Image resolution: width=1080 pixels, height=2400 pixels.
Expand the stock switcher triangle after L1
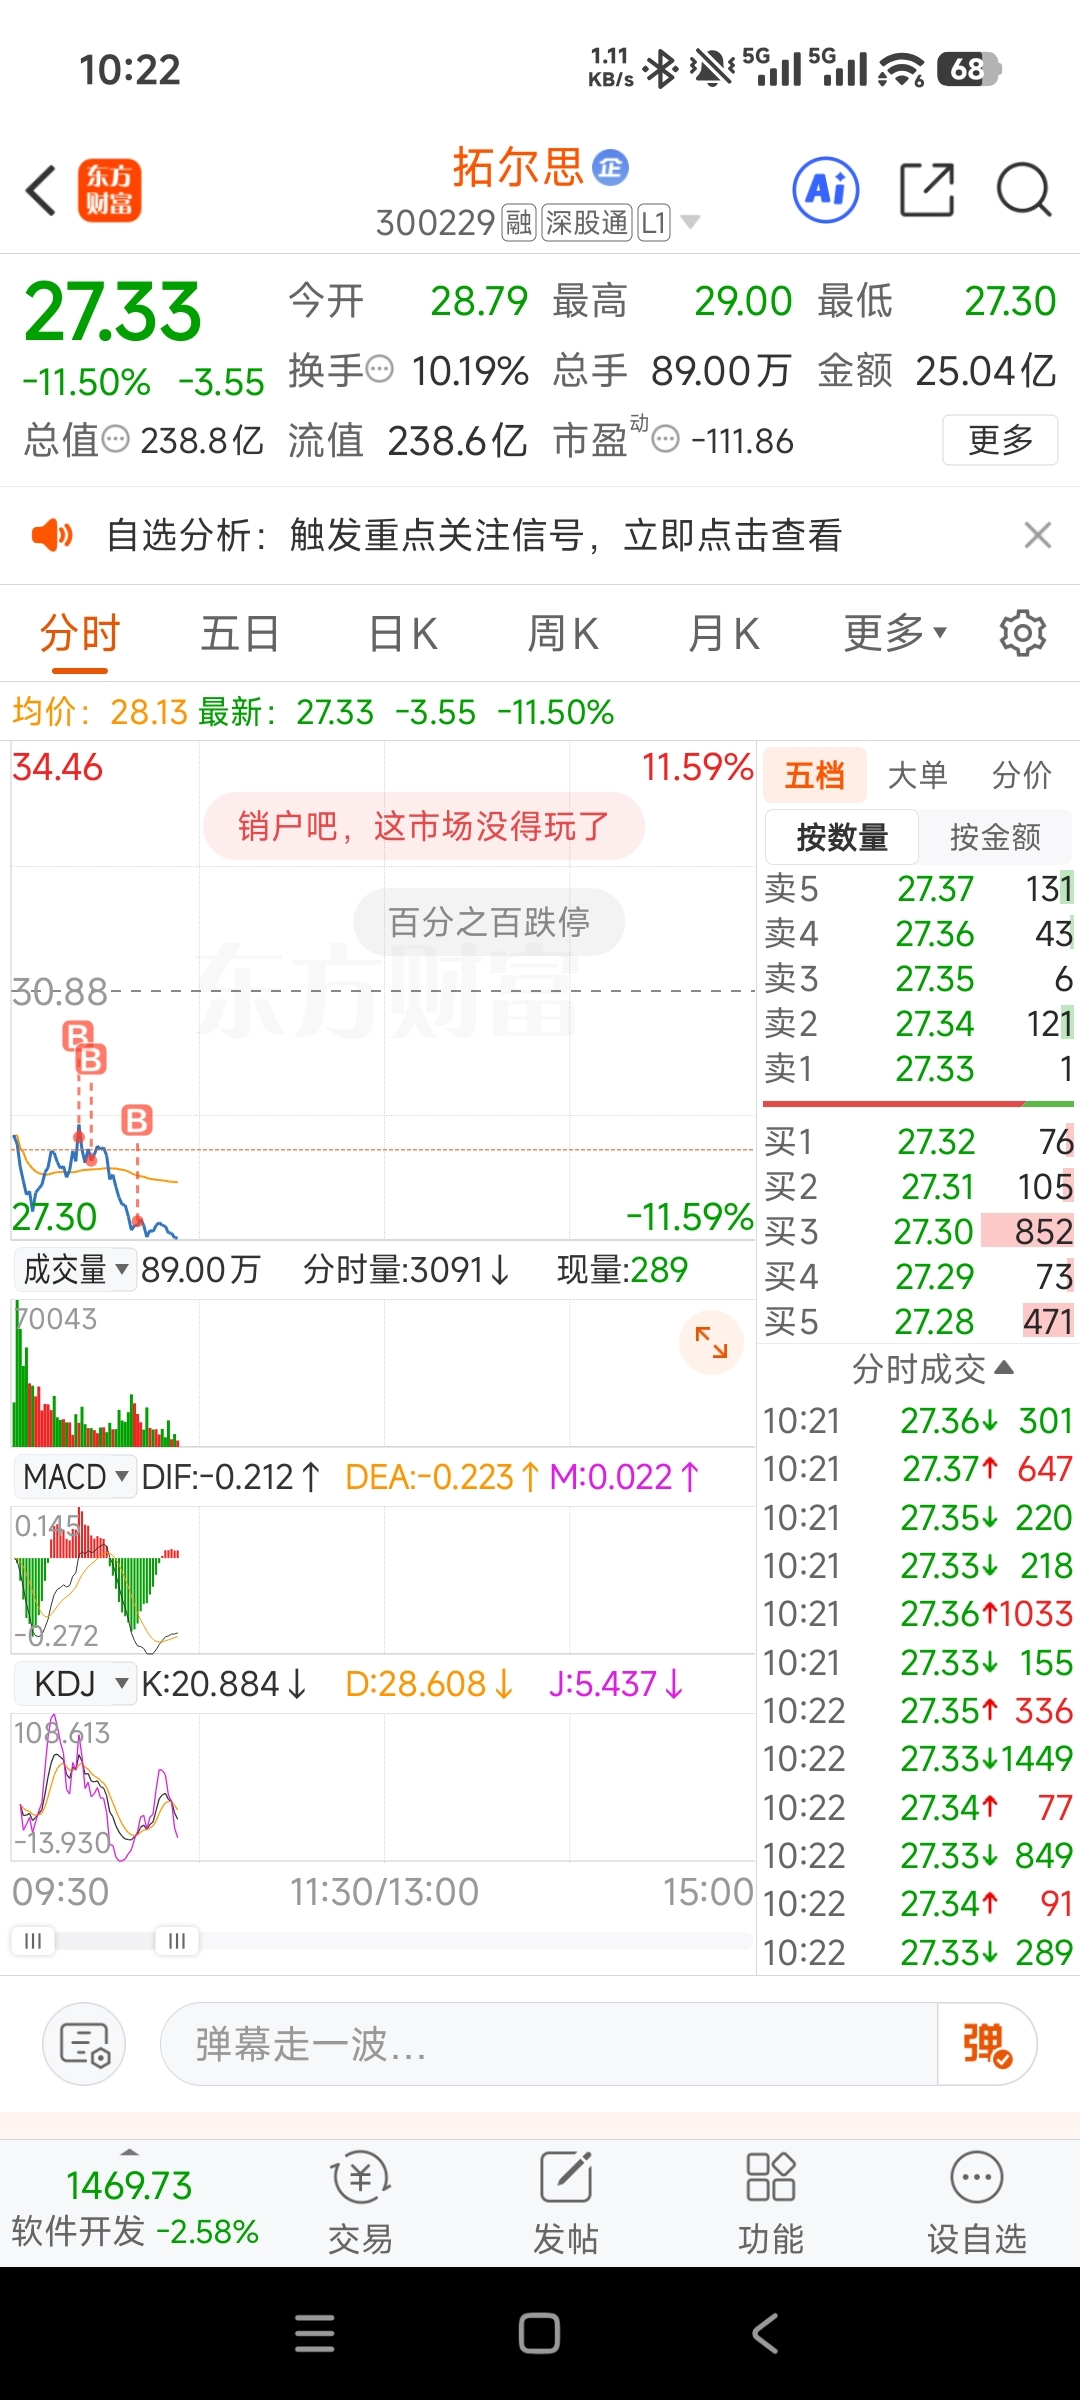(690, 222)
